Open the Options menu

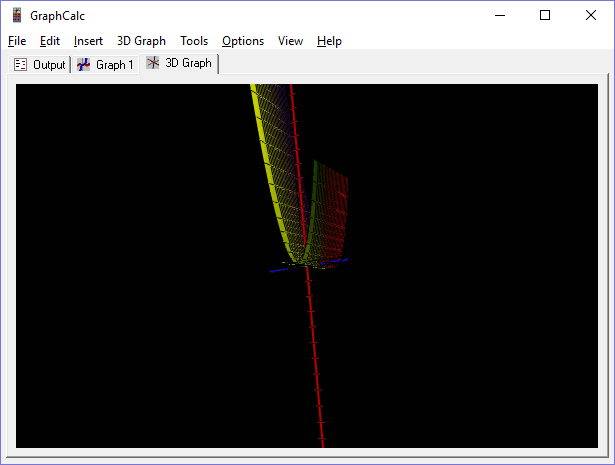(243, 41)
